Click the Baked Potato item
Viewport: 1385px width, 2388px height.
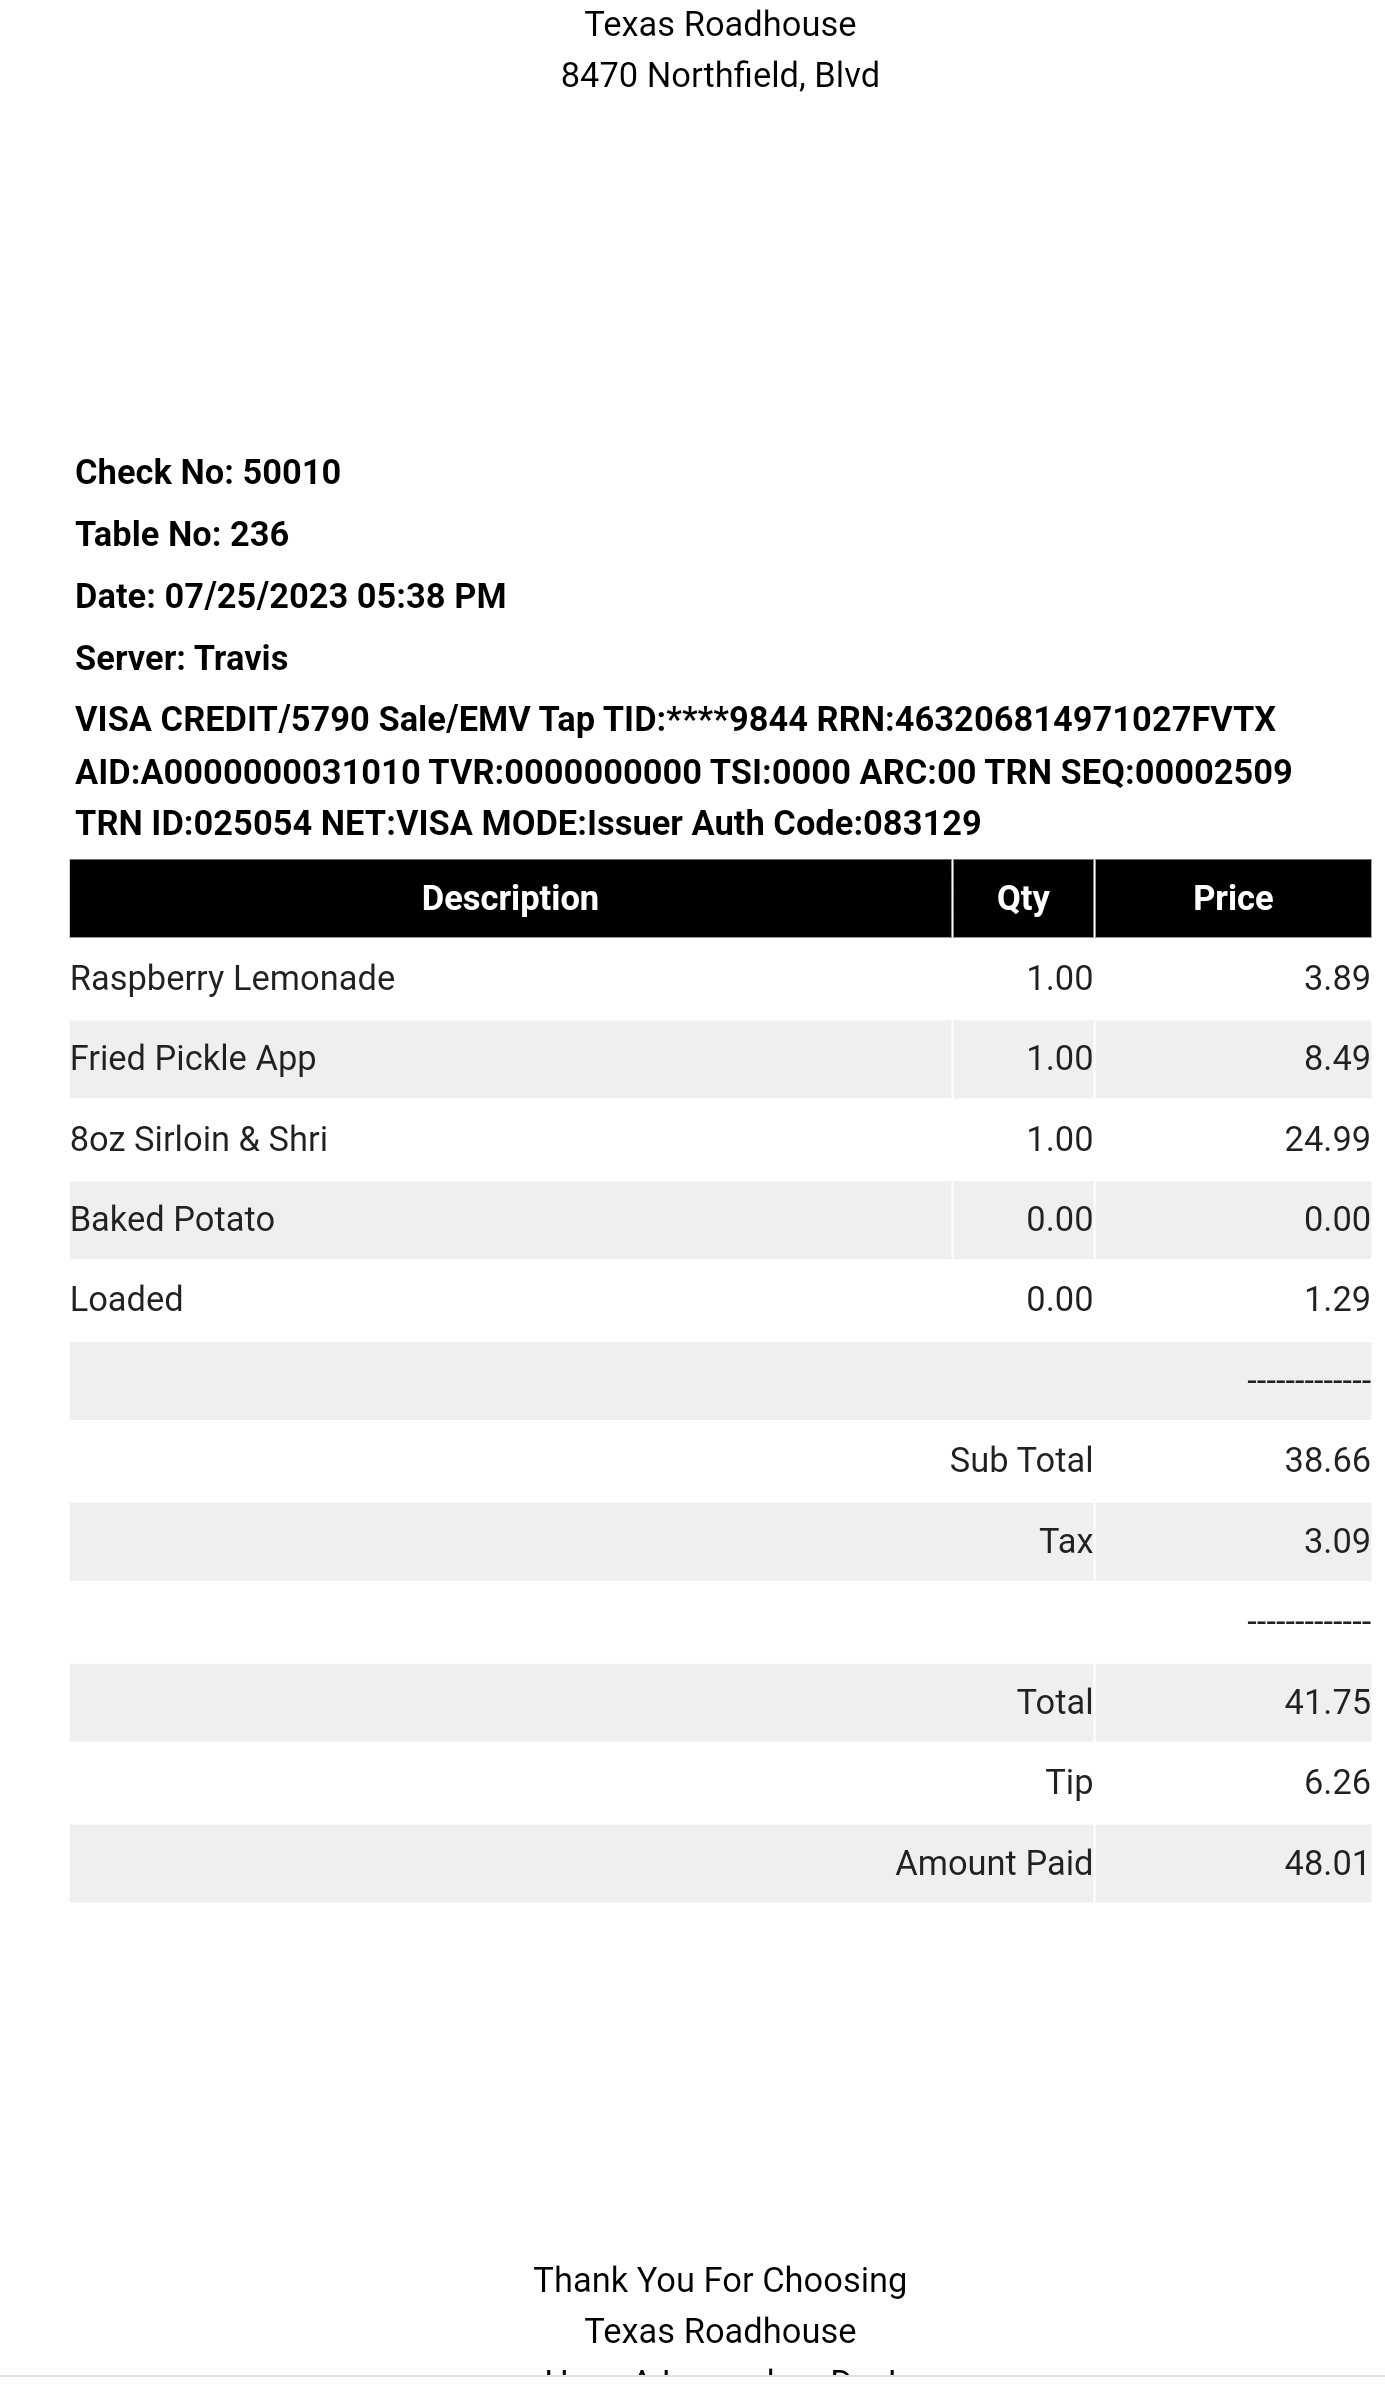pos(172,1219)
